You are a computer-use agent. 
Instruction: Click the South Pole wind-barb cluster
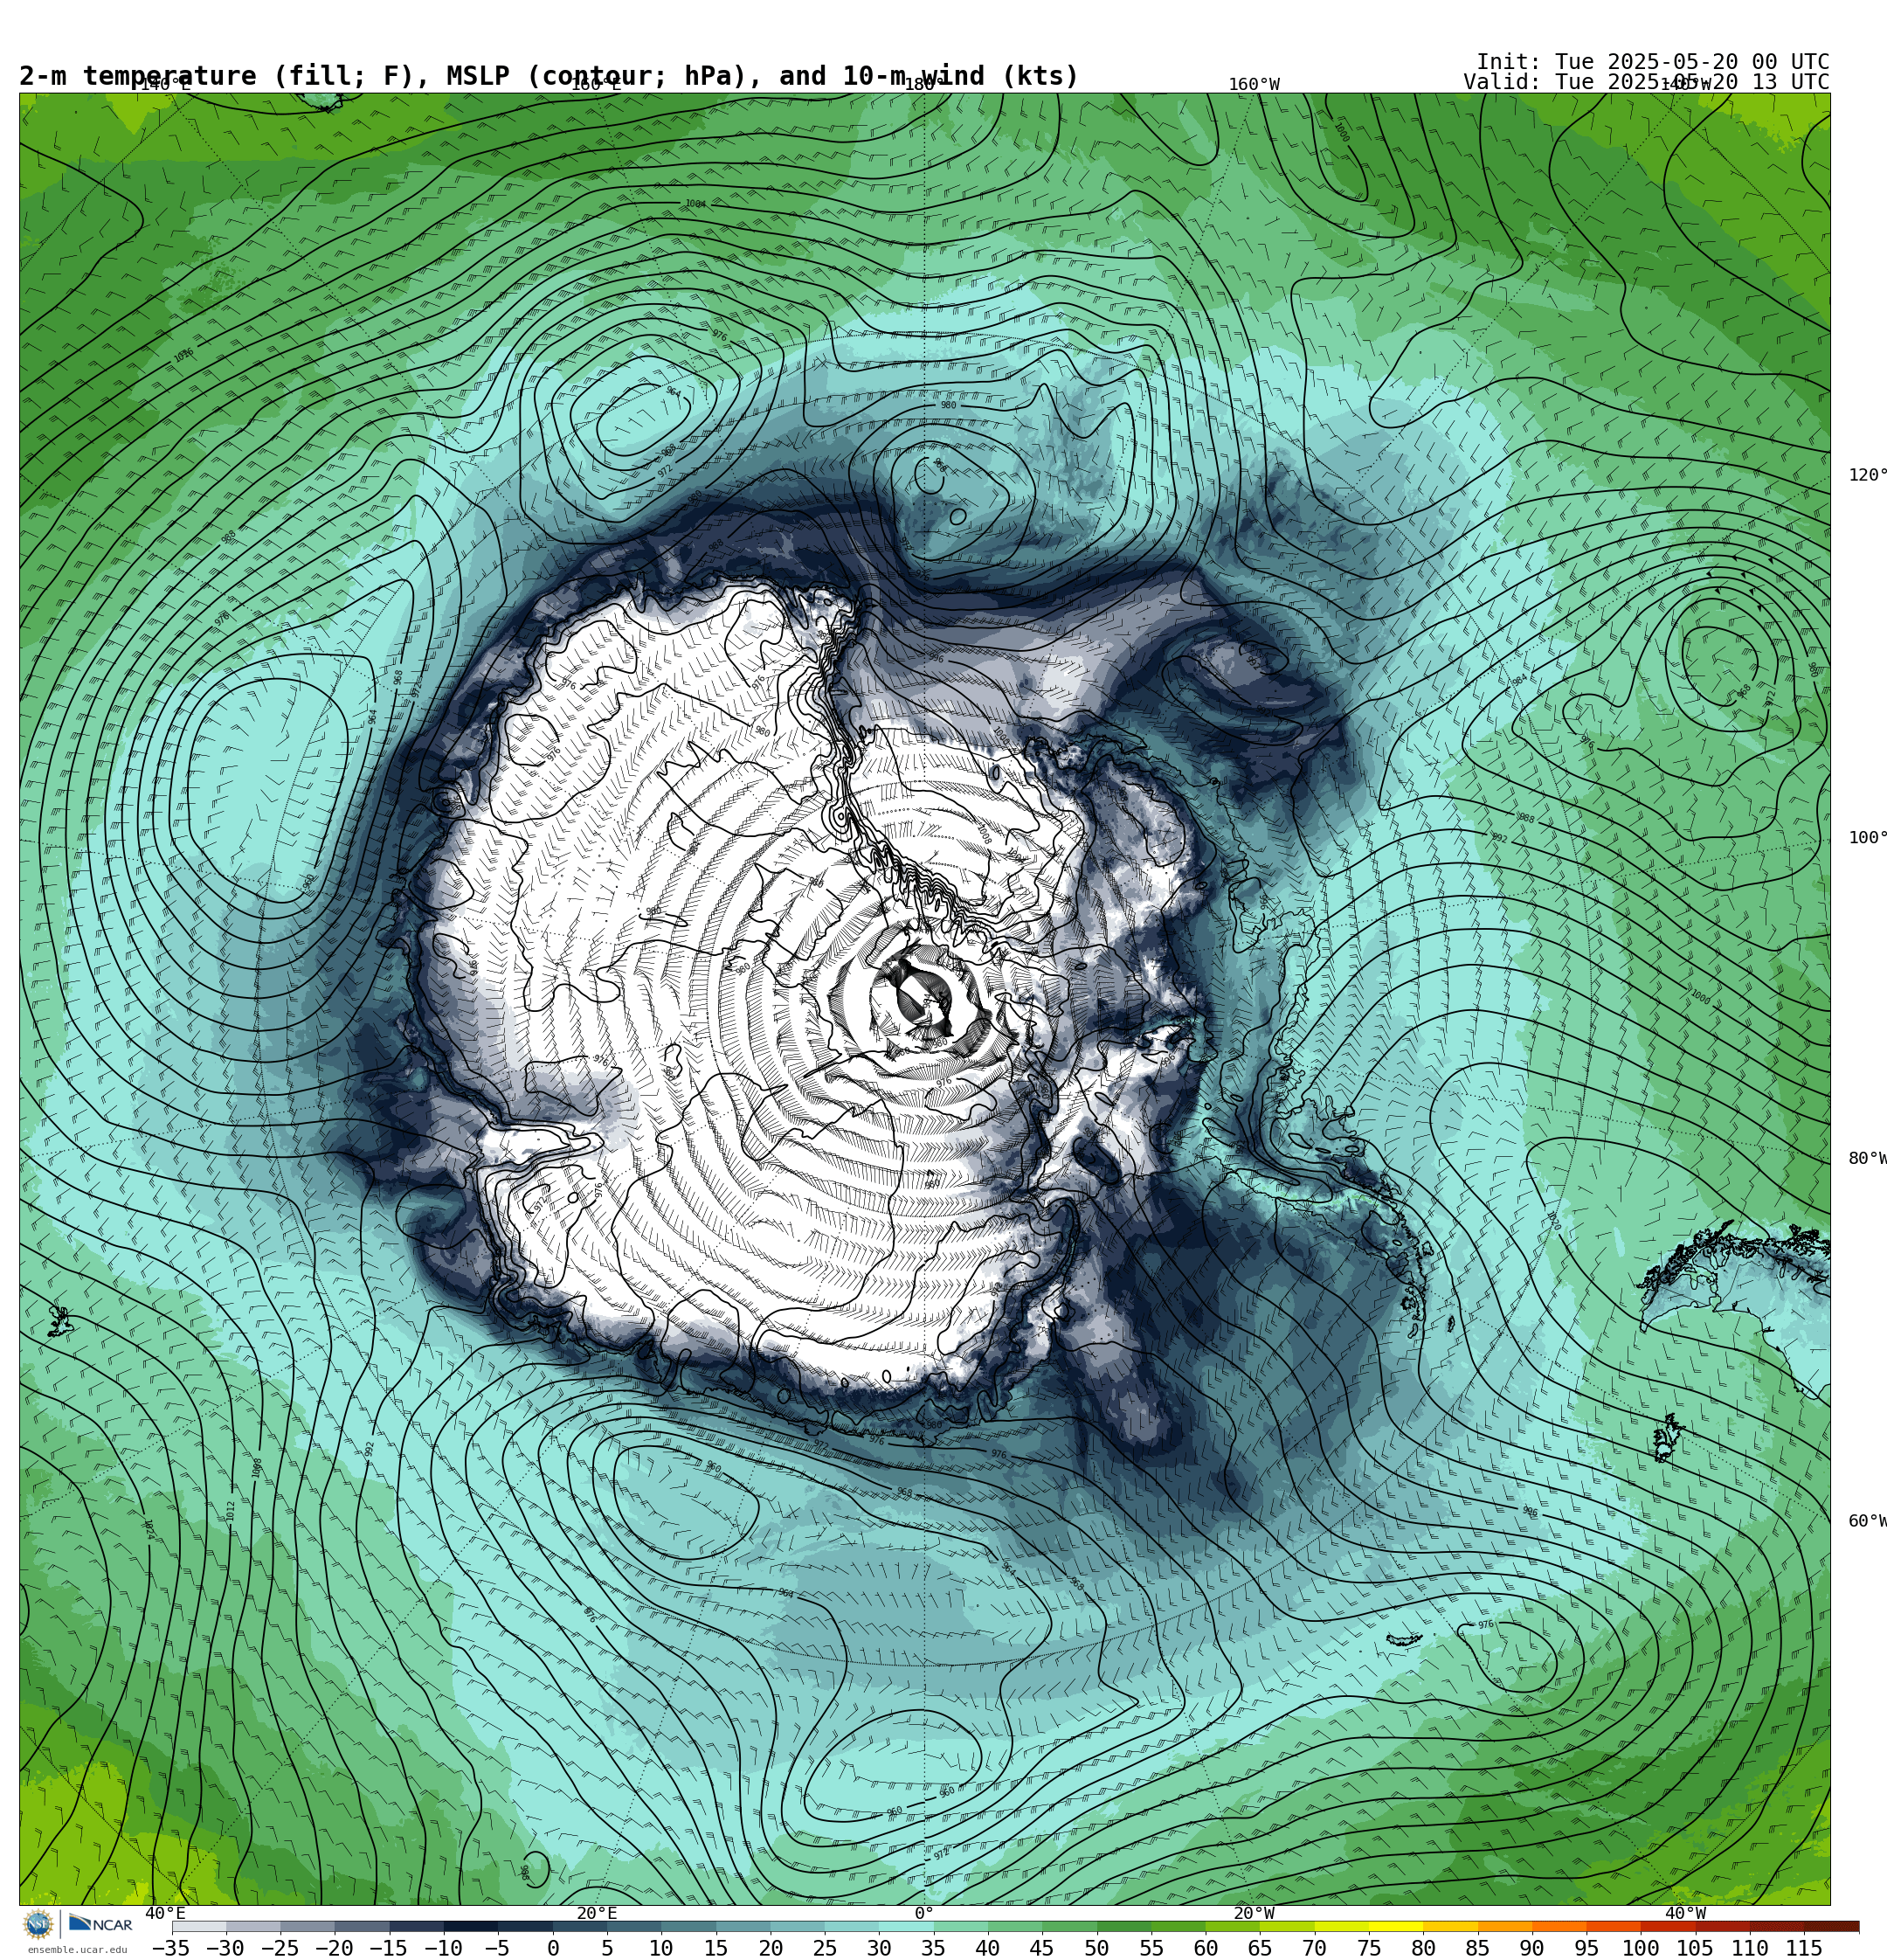coord(926,996)
